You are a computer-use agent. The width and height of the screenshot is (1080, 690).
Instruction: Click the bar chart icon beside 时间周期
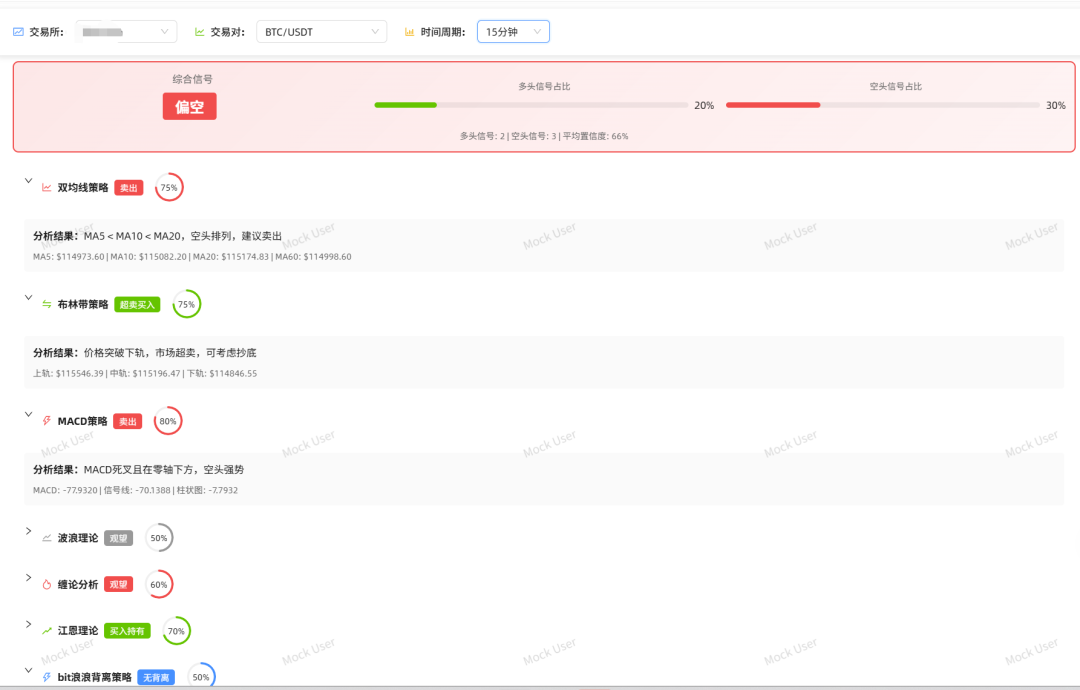tap(409, 32)
